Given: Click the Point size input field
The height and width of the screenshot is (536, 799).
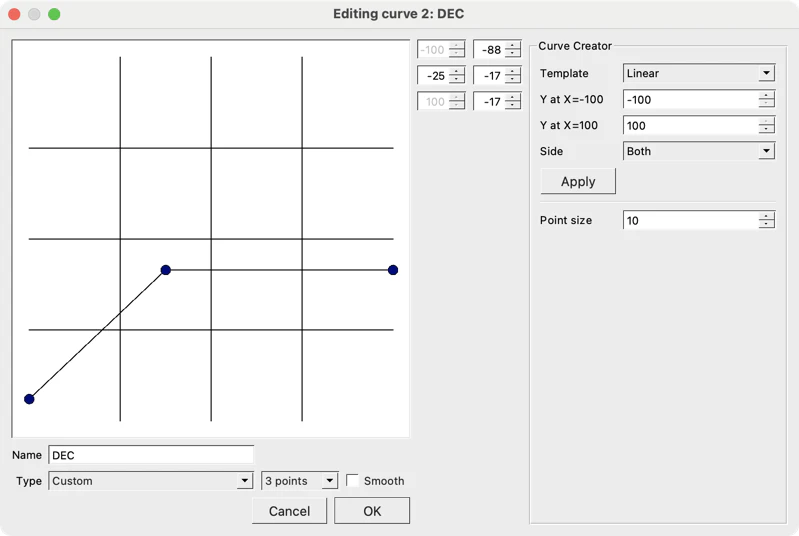Looking at the screenshot, I should point(690,220).
